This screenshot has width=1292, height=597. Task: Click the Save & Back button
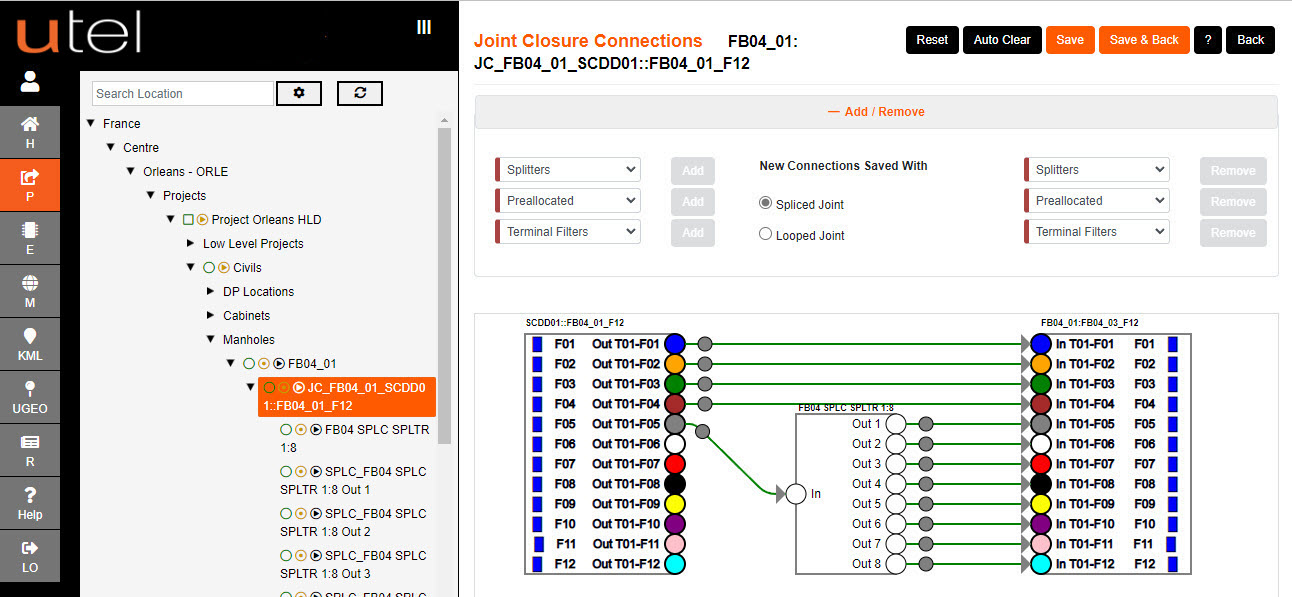tap(1144, 40)
